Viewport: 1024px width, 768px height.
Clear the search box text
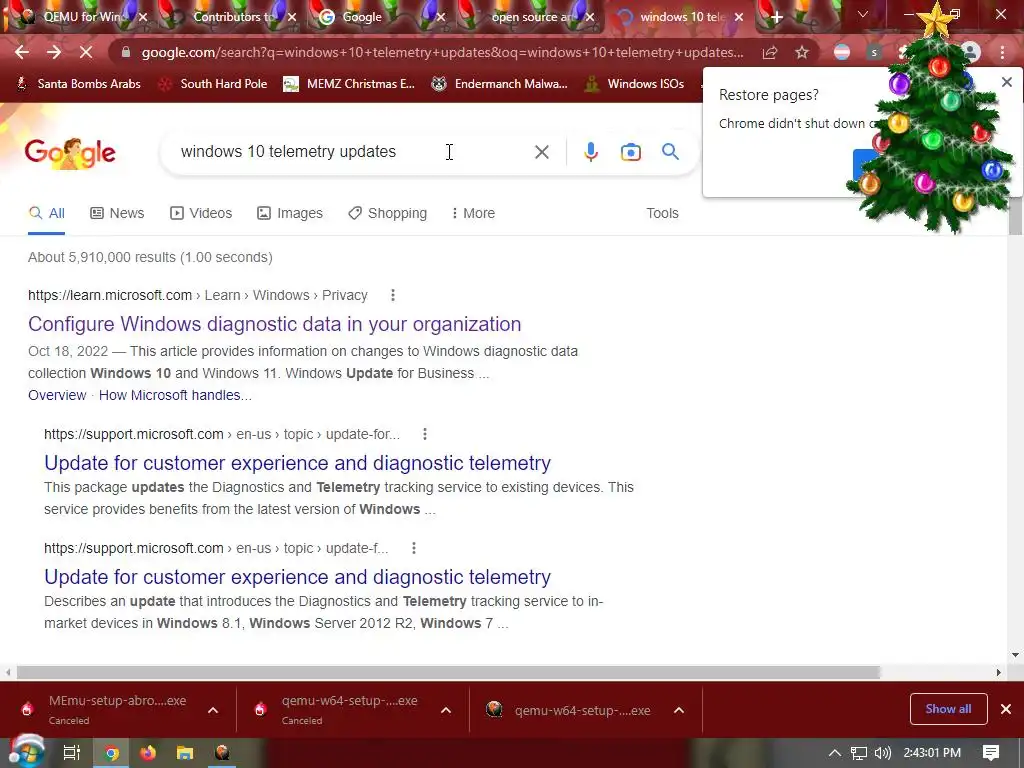click(x=541, y=152)
